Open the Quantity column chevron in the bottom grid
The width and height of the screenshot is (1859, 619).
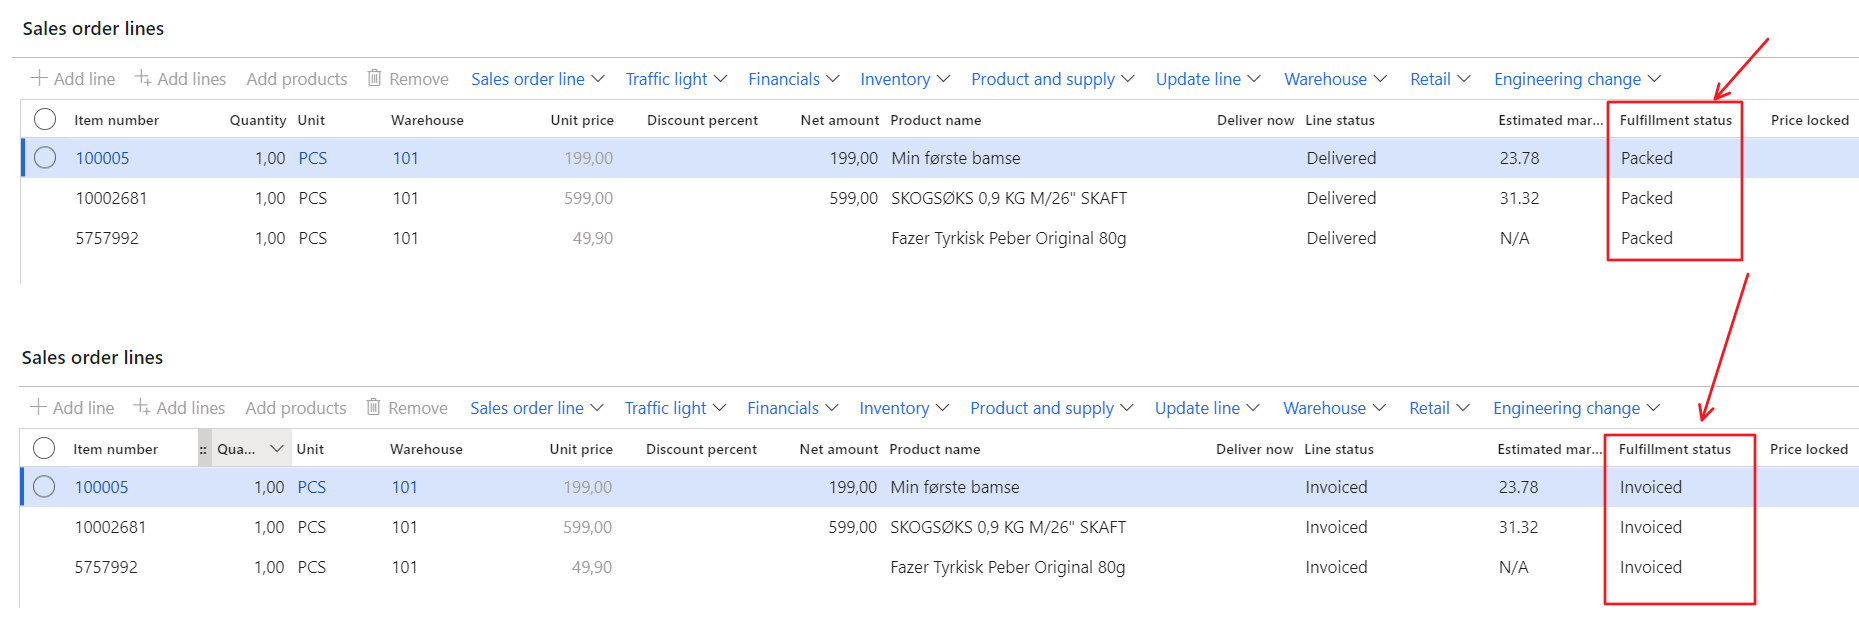tap(277, 449)
